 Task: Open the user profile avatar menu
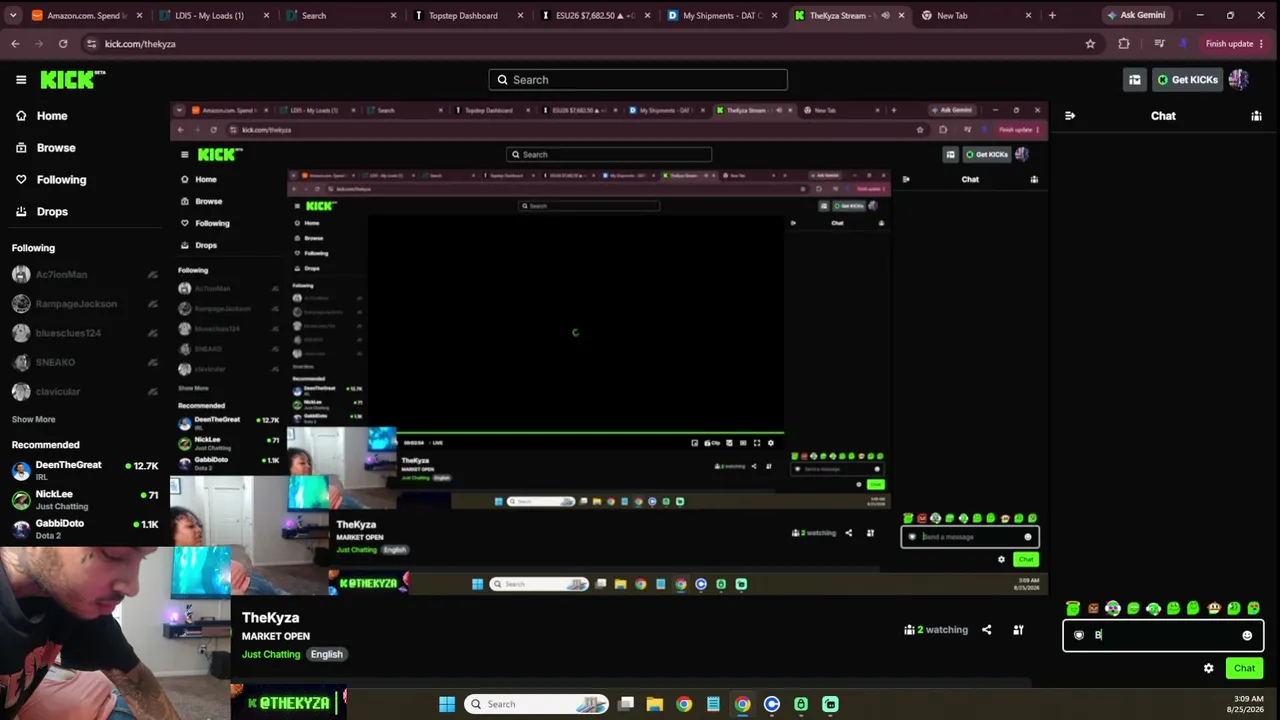(x=1239, y=80)
